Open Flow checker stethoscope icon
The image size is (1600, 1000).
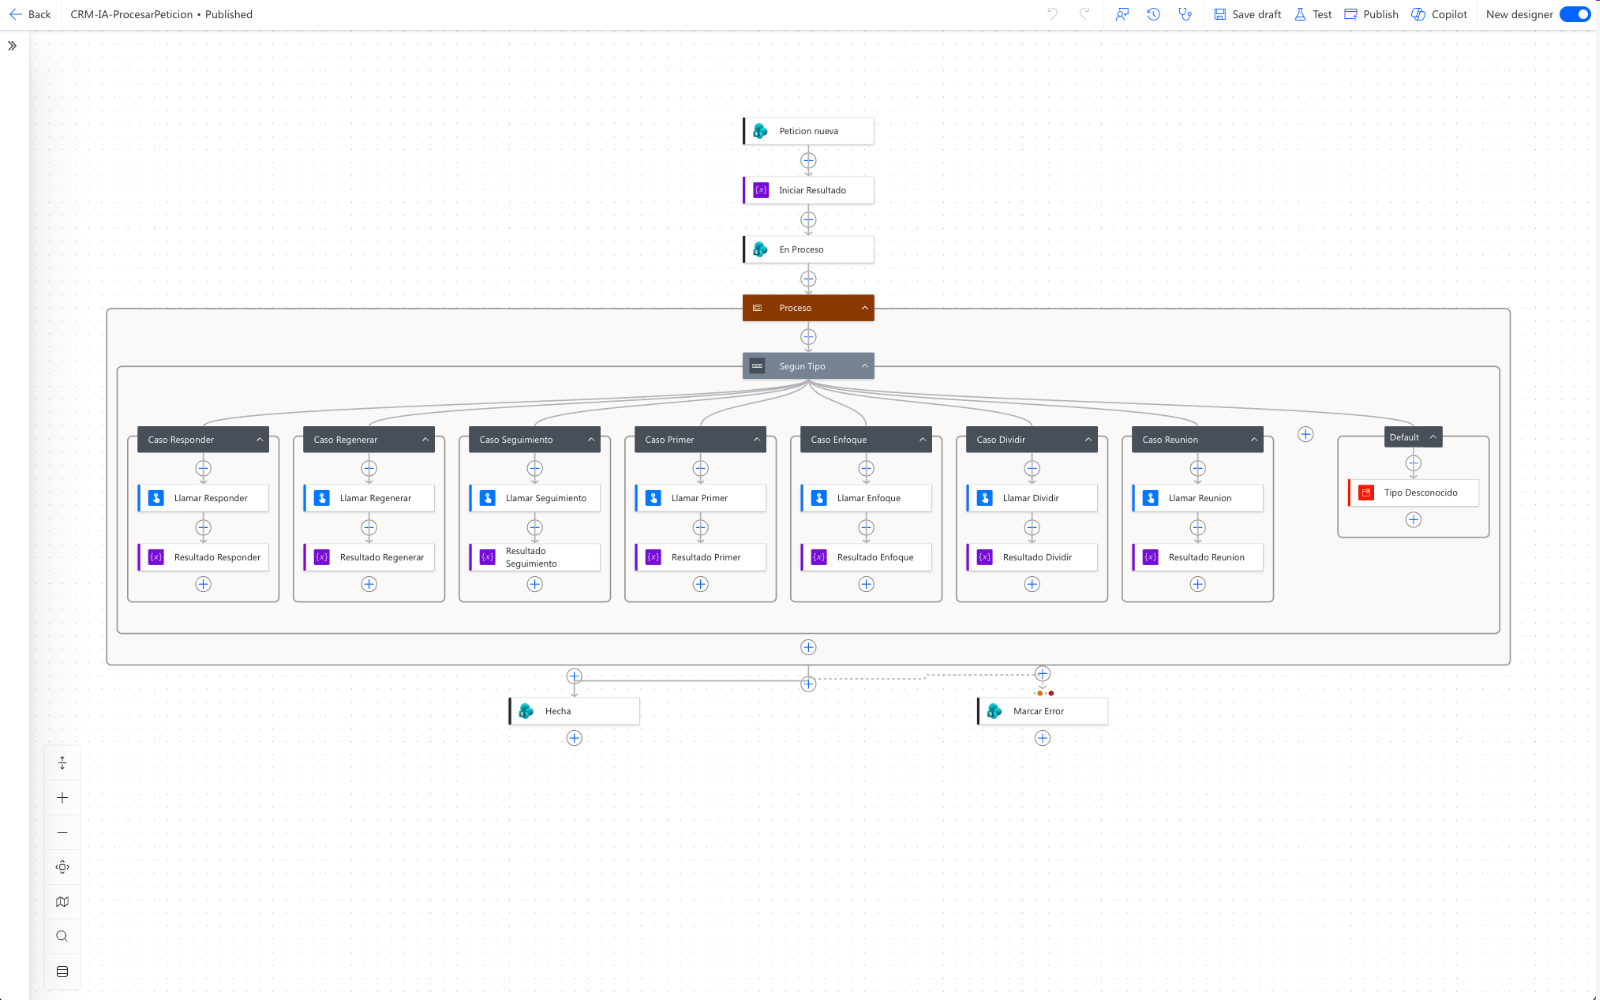pos(1185,14)
